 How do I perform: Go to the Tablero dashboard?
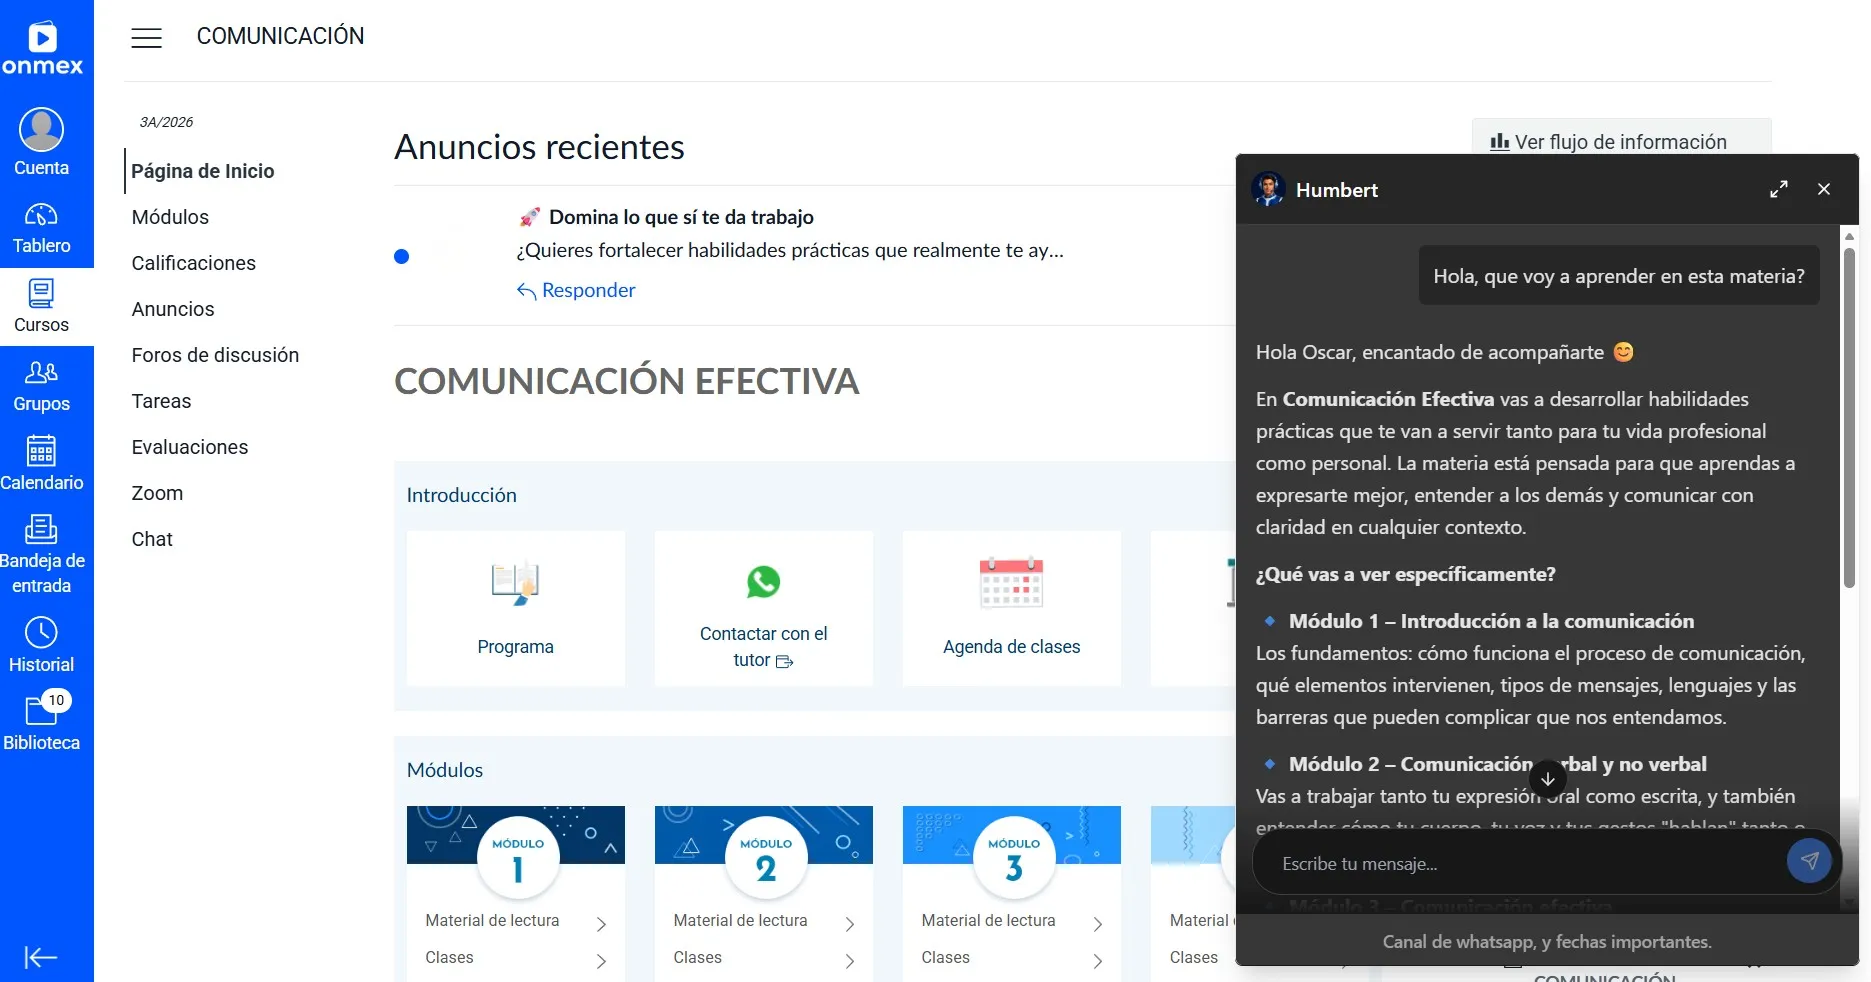(41, 228)
